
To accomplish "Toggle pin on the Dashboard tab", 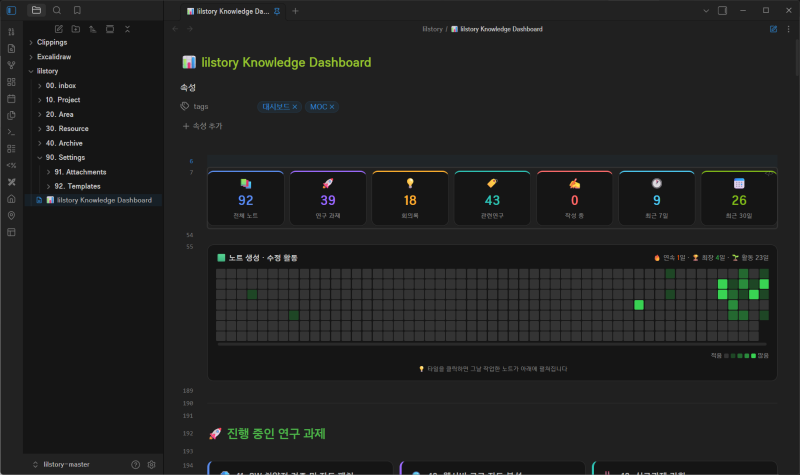I will coord(277,11).
